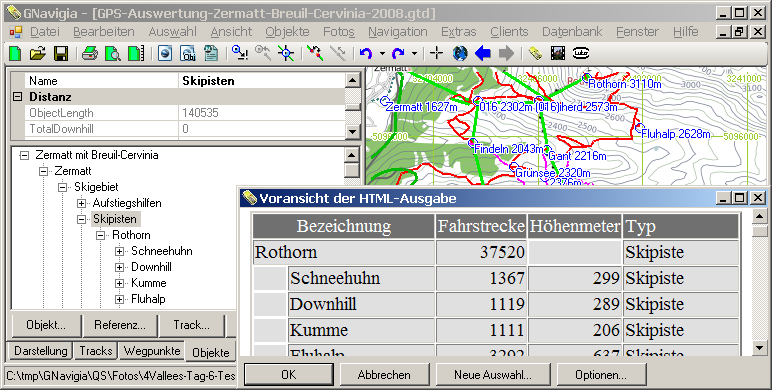Viewport: 772px width, 390px height.
Task: Create a new document with the green page icon
Action: (15, 53)
